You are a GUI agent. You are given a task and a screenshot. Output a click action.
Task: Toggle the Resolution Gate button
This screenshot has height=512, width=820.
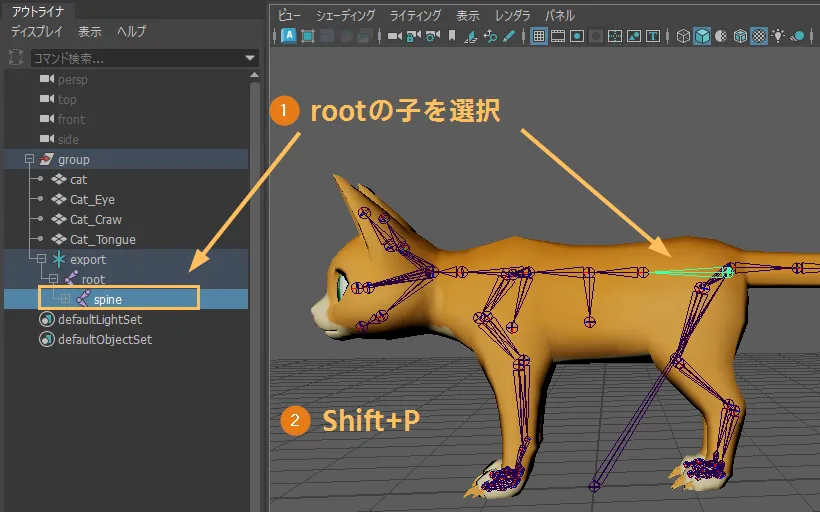pos(577,36)
